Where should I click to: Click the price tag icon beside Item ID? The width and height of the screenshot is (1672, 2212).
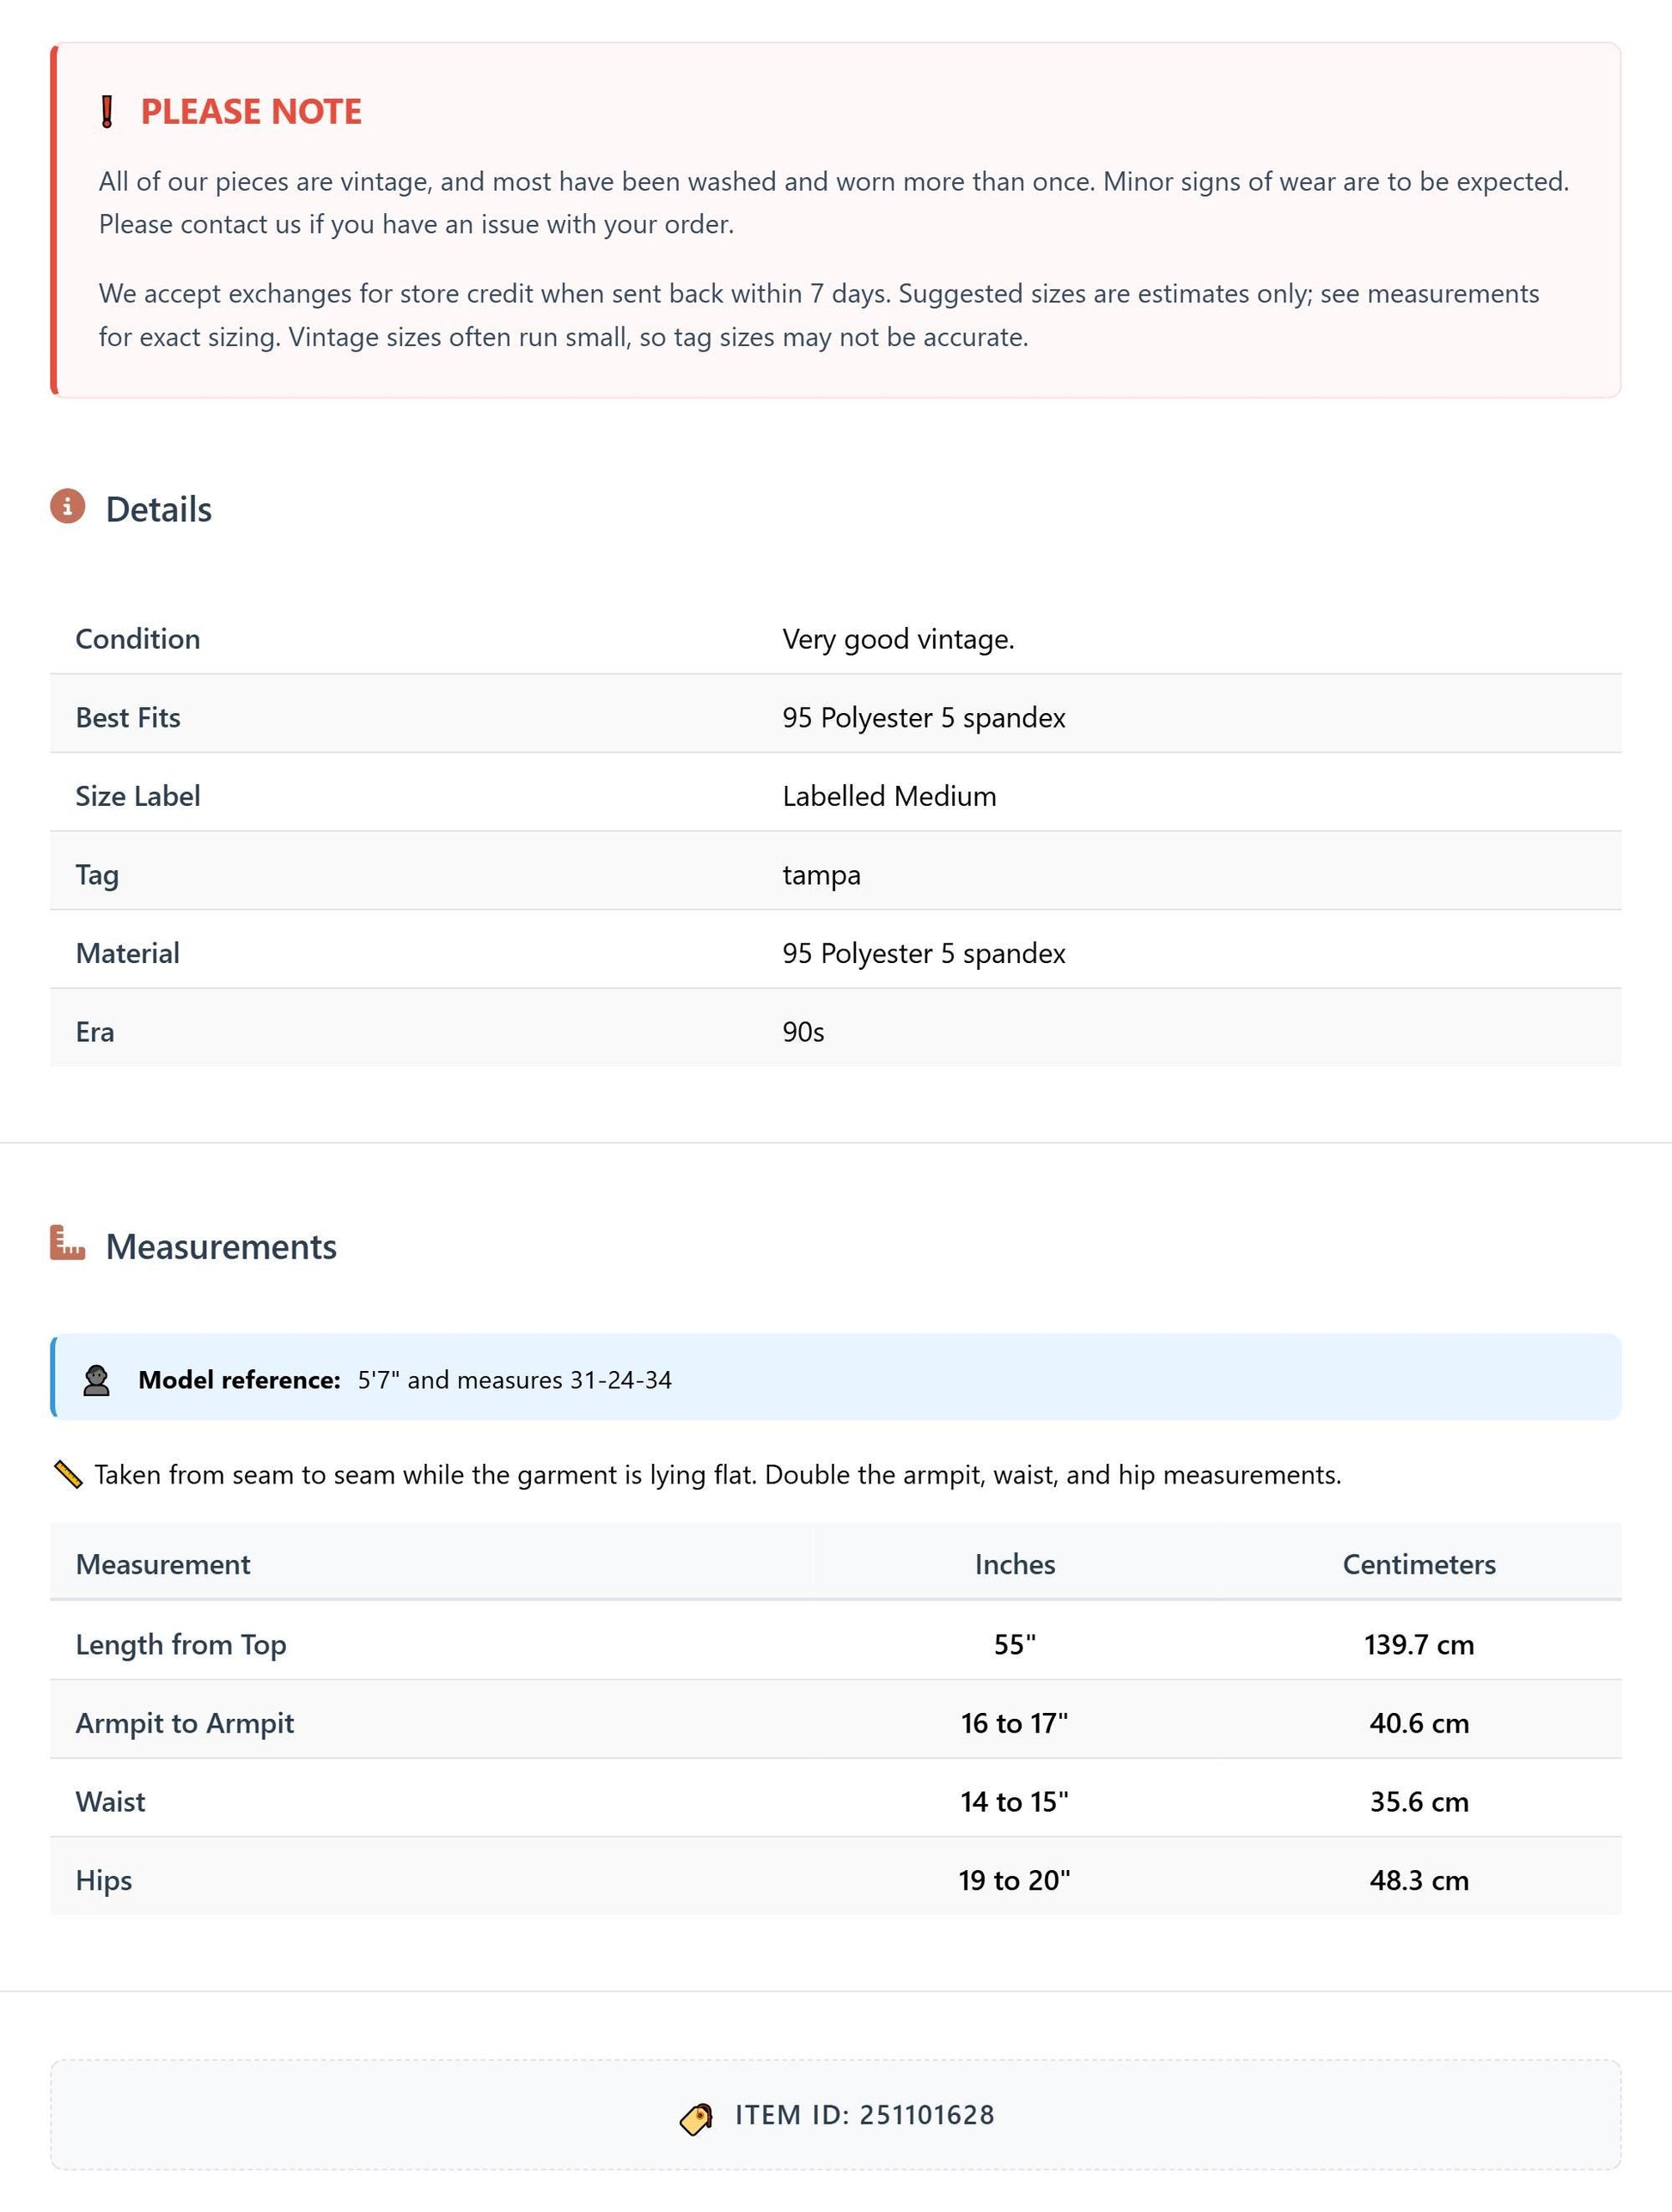696,2116
